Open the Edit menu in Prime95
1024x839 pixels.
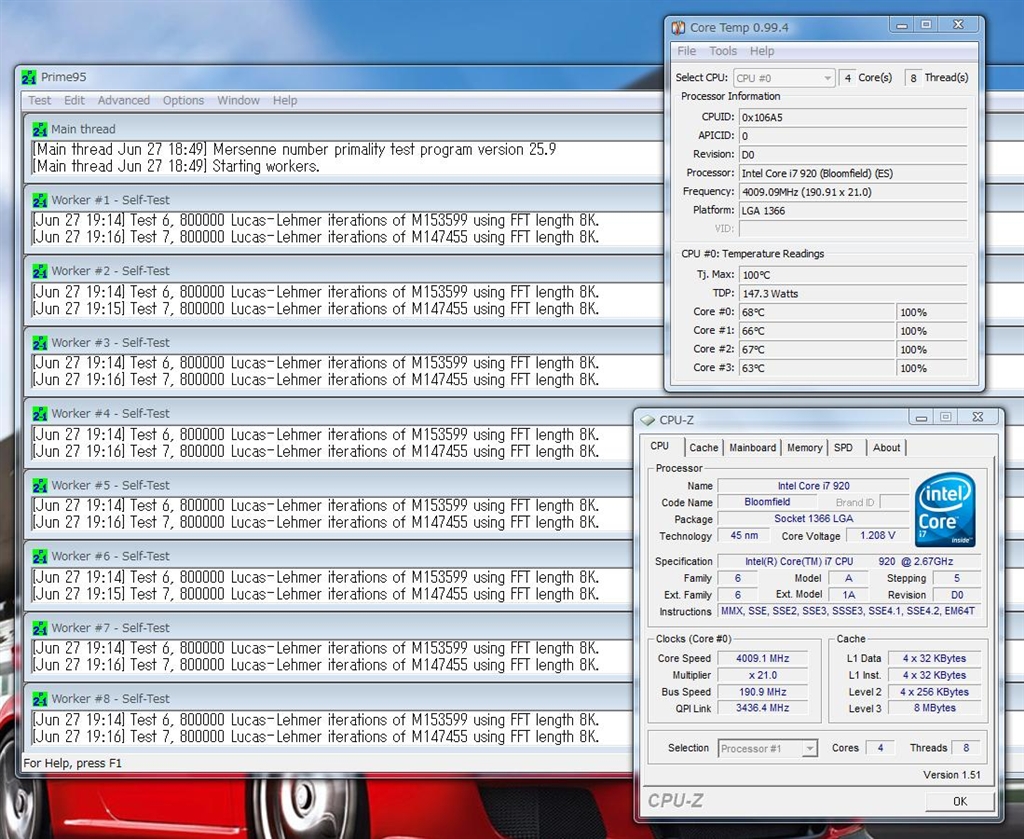point(74,101)
